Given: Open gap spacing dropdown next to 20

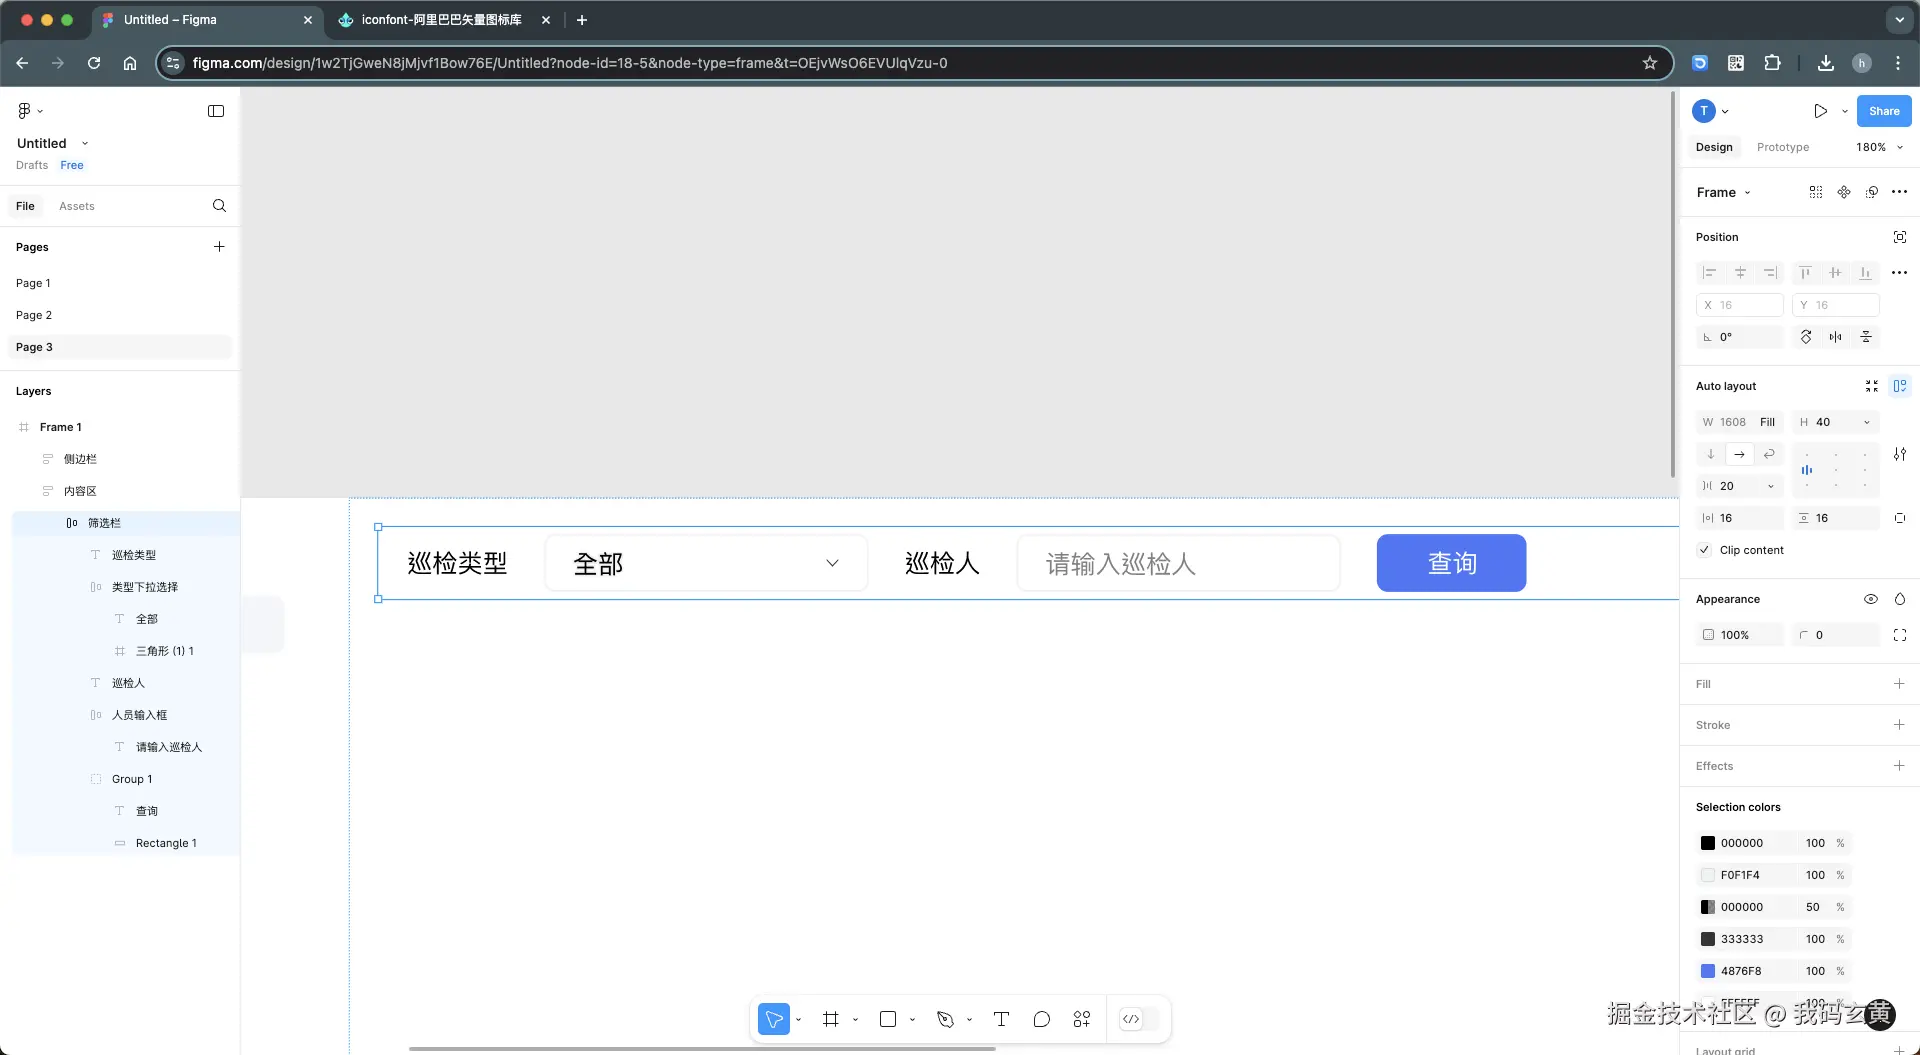Looking at the screenshot, I should 1770,486.
